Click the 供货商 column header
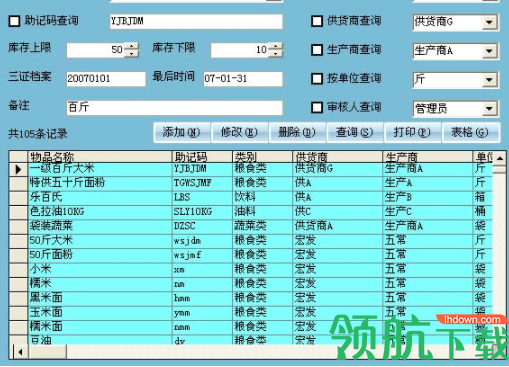The width and height of the screenshot is (509, 367). point(338,157)
